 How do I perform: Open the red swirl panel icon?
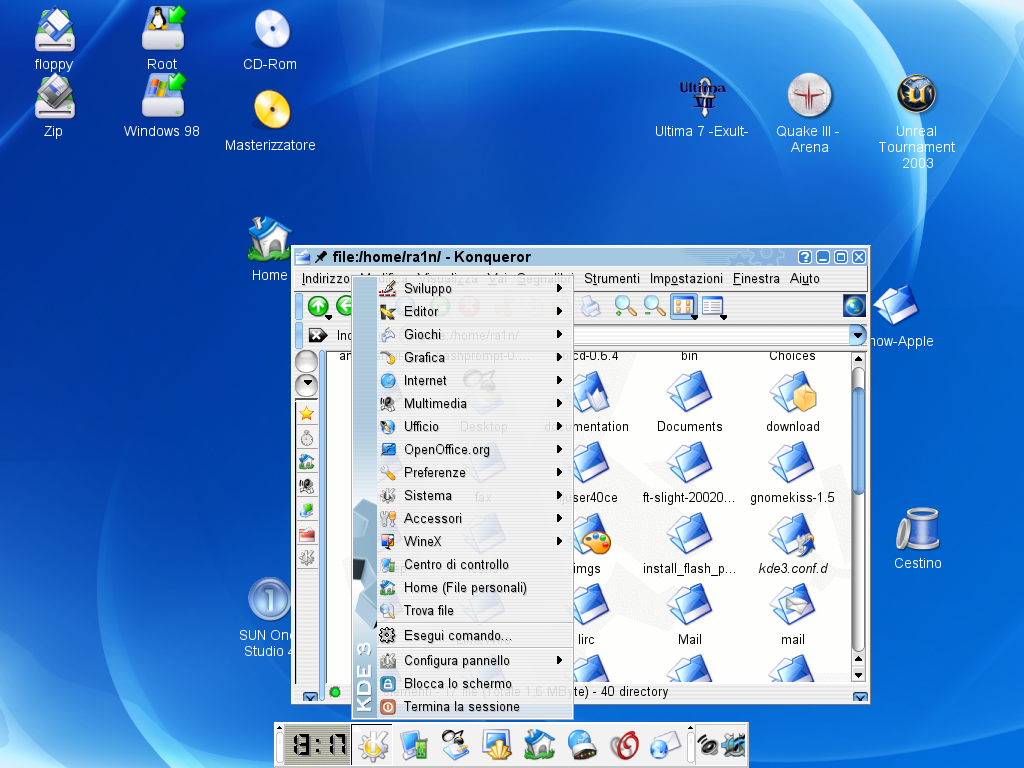(x=624, y=745)
